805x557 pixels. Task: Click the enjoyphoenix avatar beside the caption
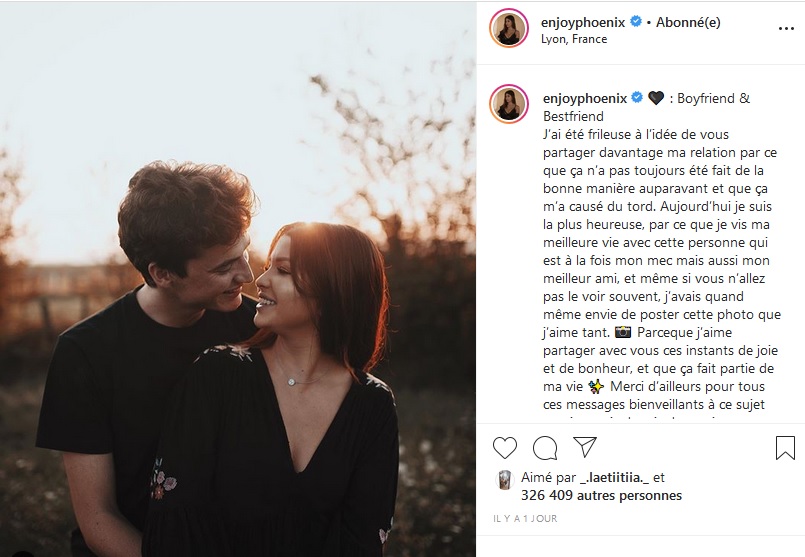point(509,105)
